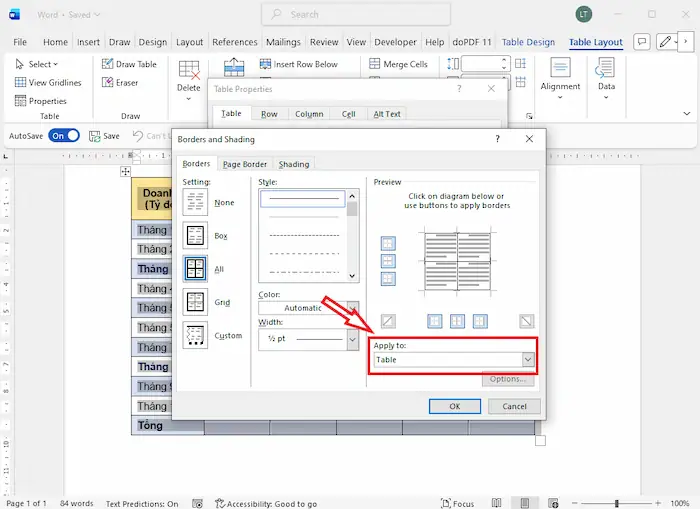Image resolution: width=700 pixels, height=509 pixels.
Task: Expand the border Width dropdown
Action: pyautogui.click(x=352, y=340)
